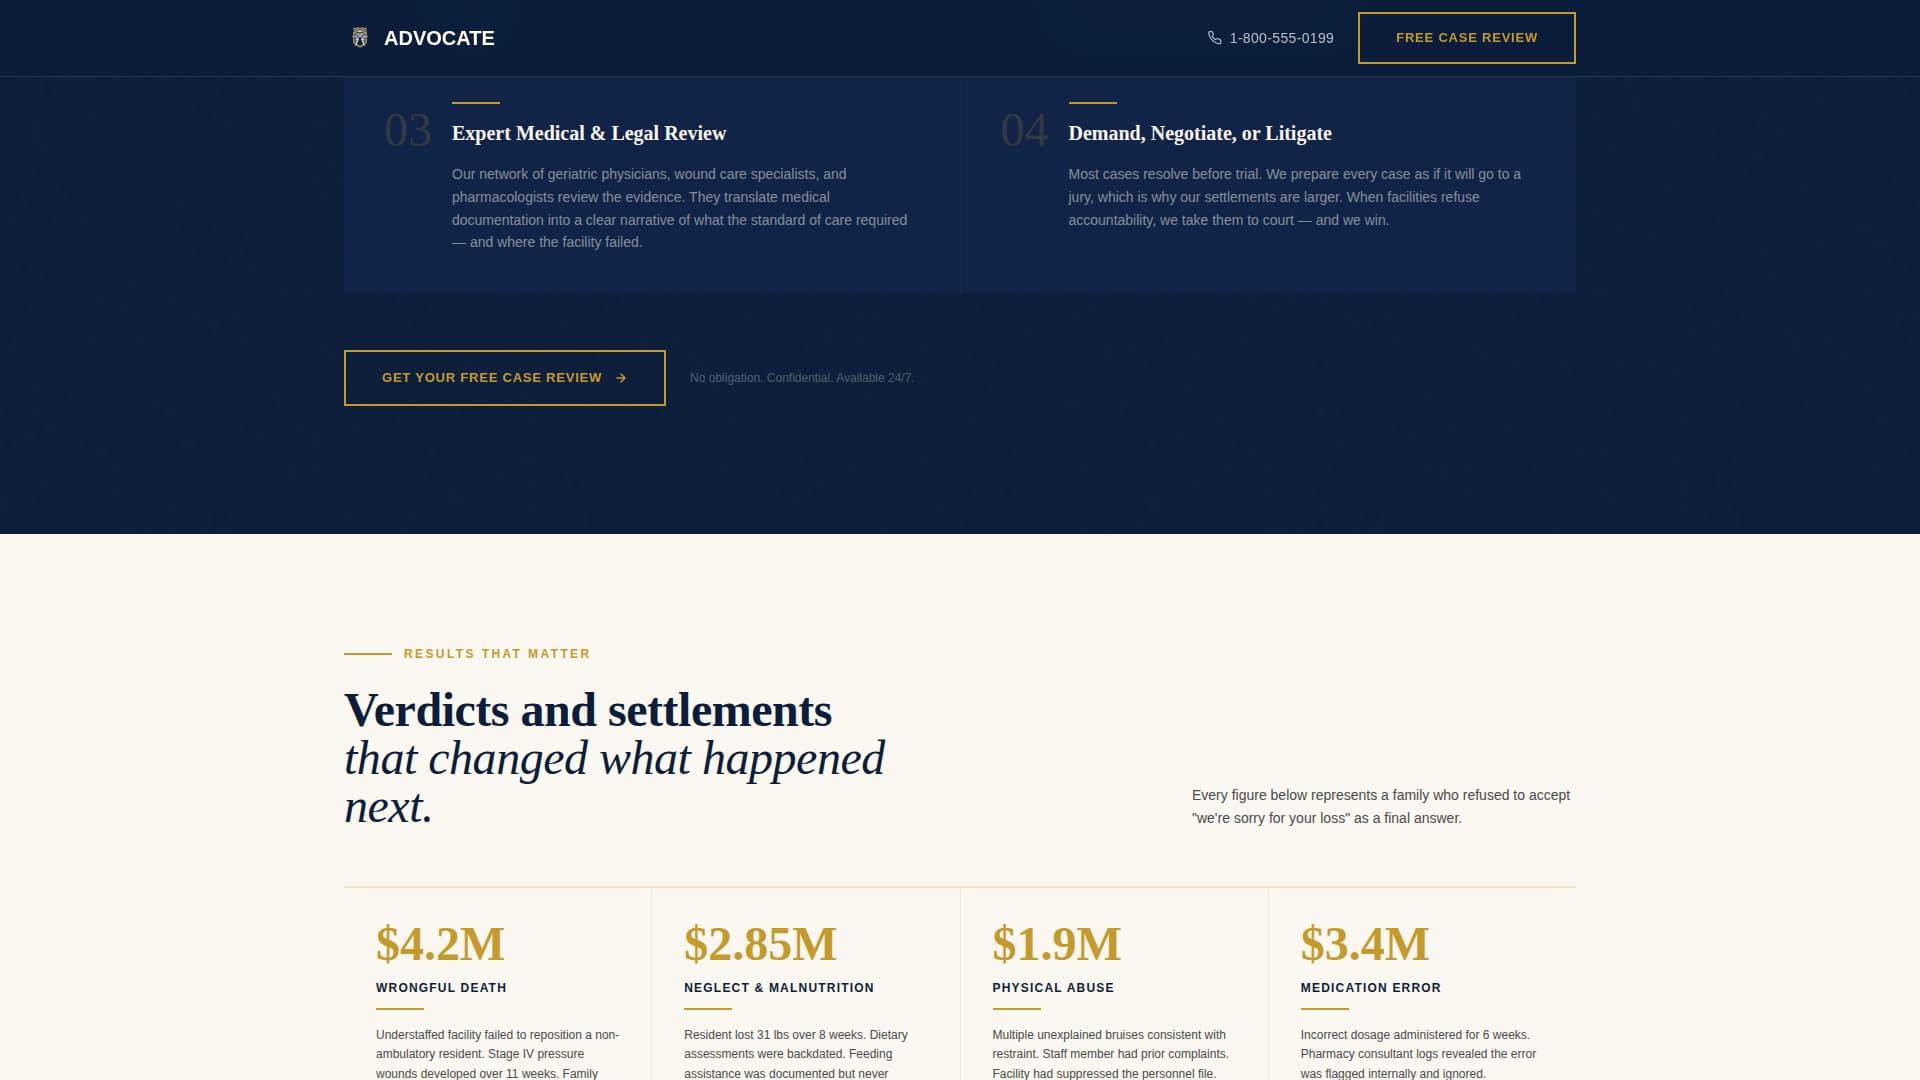Select the $2.85M Neglect & Malnutrition figure
The image size is (1920, 1080).
(762, 944)
